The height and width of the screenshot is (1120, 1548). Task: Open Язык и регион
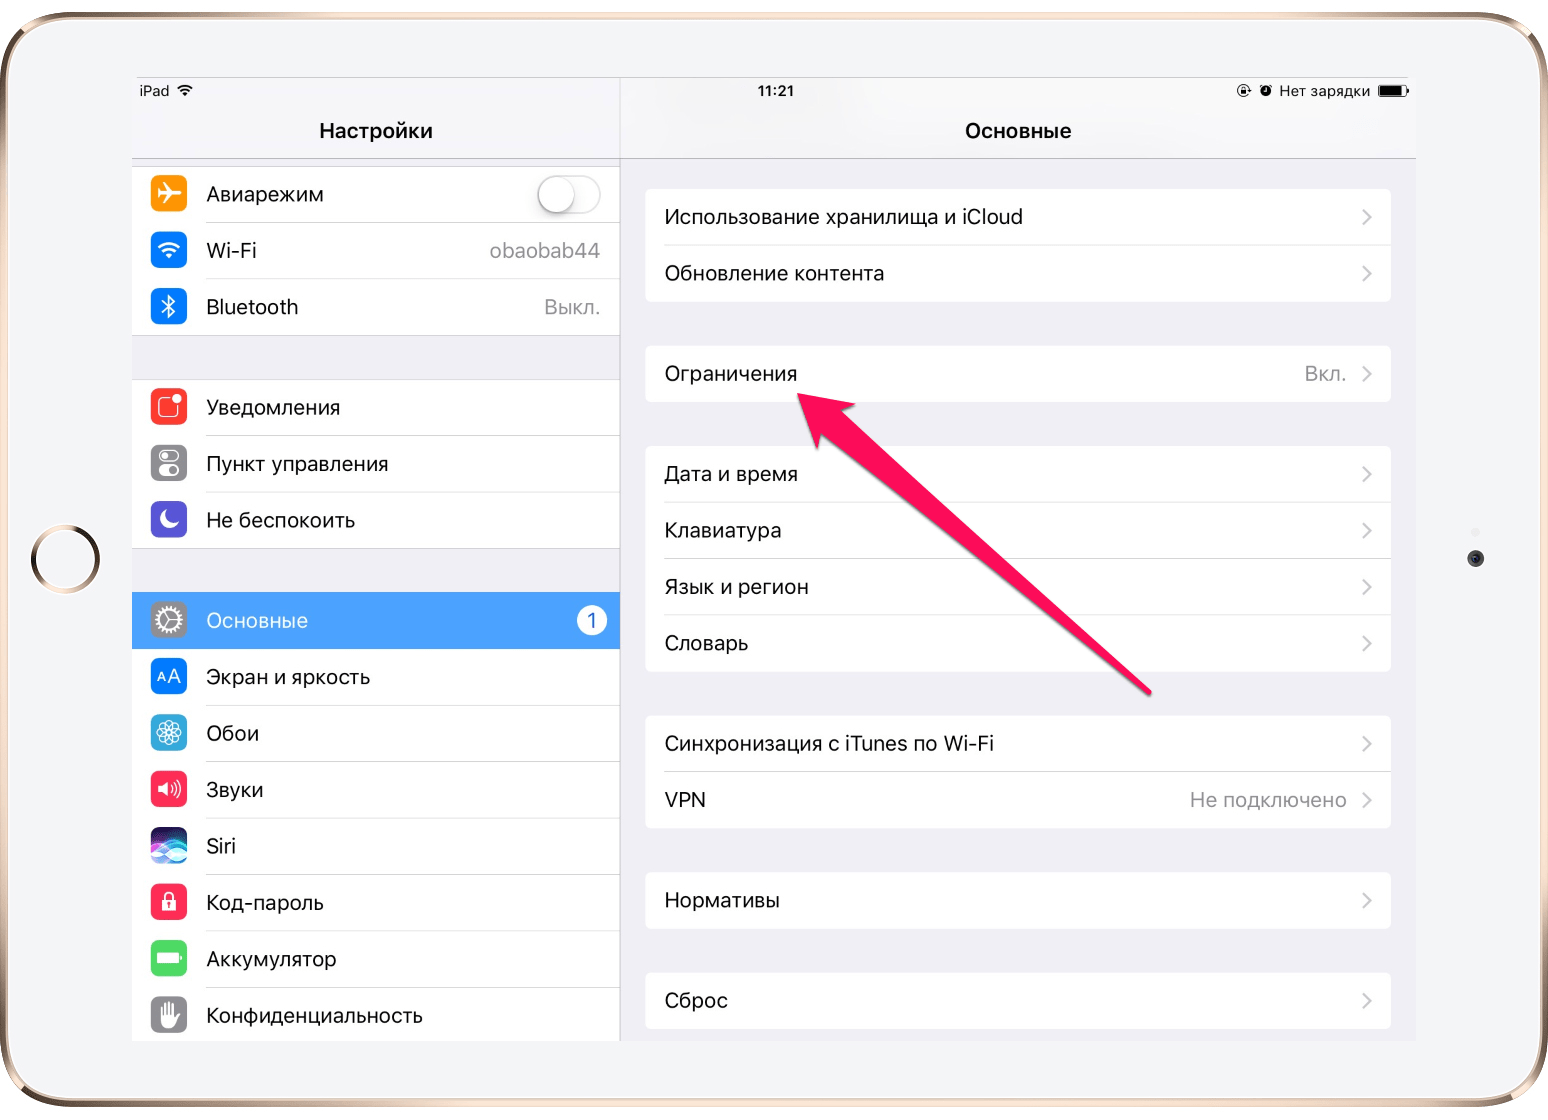coord(1018,587)
